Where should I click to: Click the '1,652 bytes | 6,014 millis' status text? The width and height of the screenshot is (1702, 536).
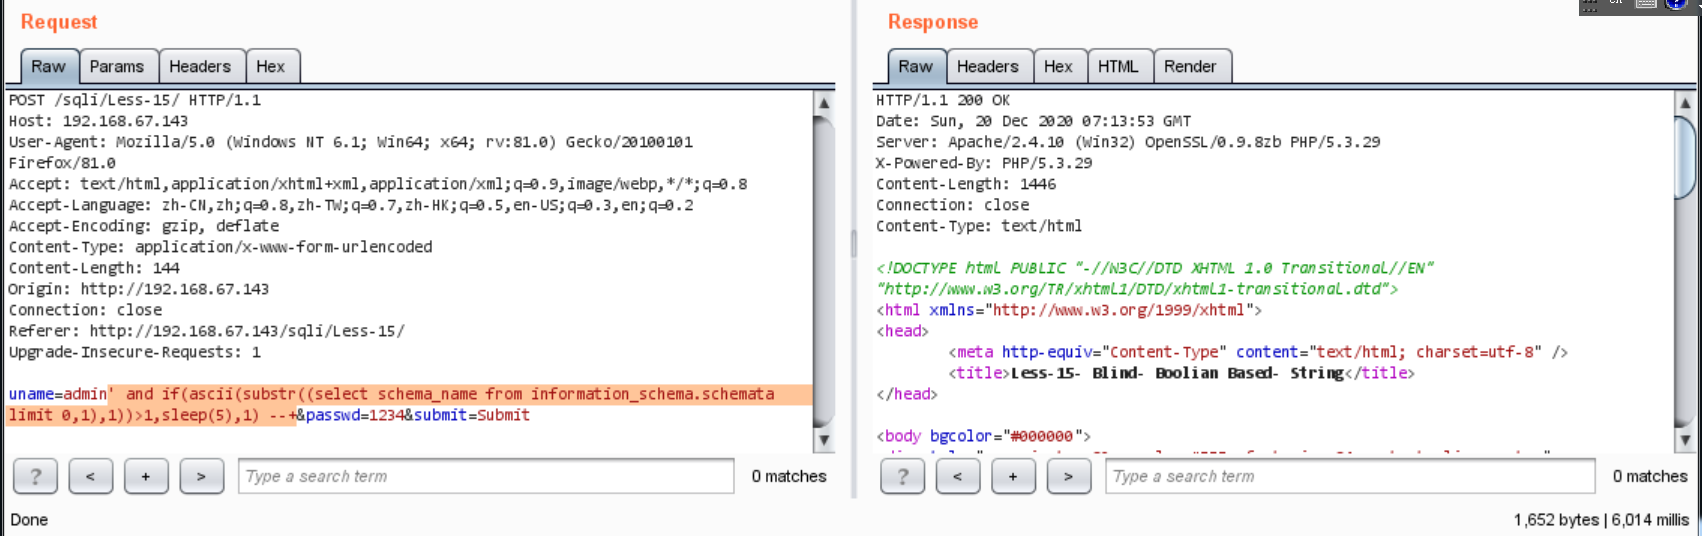click(x=1601, y=520)
